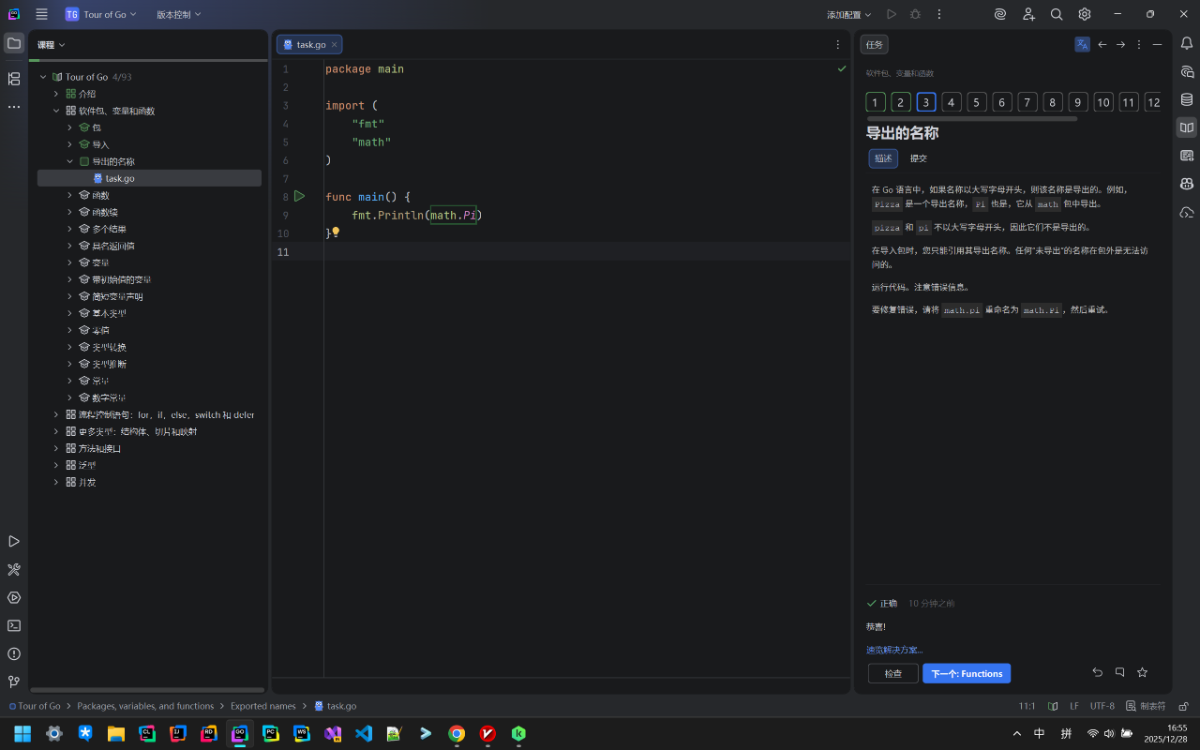Expand the 函数 lesson in course tree
Viewport: 1200px width, 750px height.
69,195
